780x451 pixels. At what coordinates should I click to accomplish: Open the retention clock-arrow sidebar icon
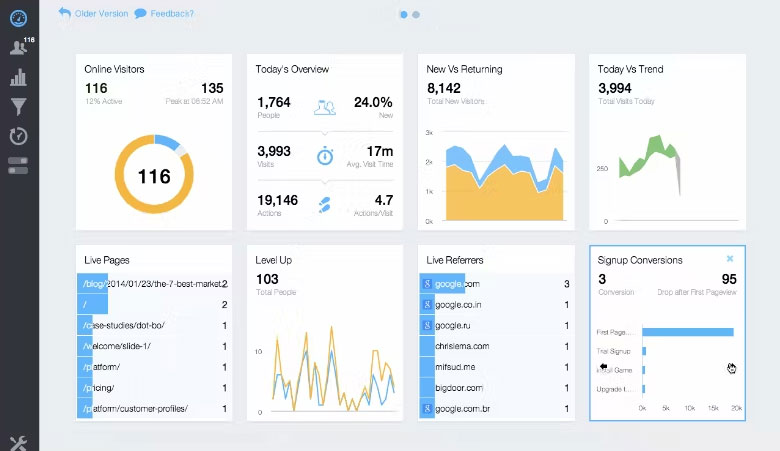(x=18, y=136)
